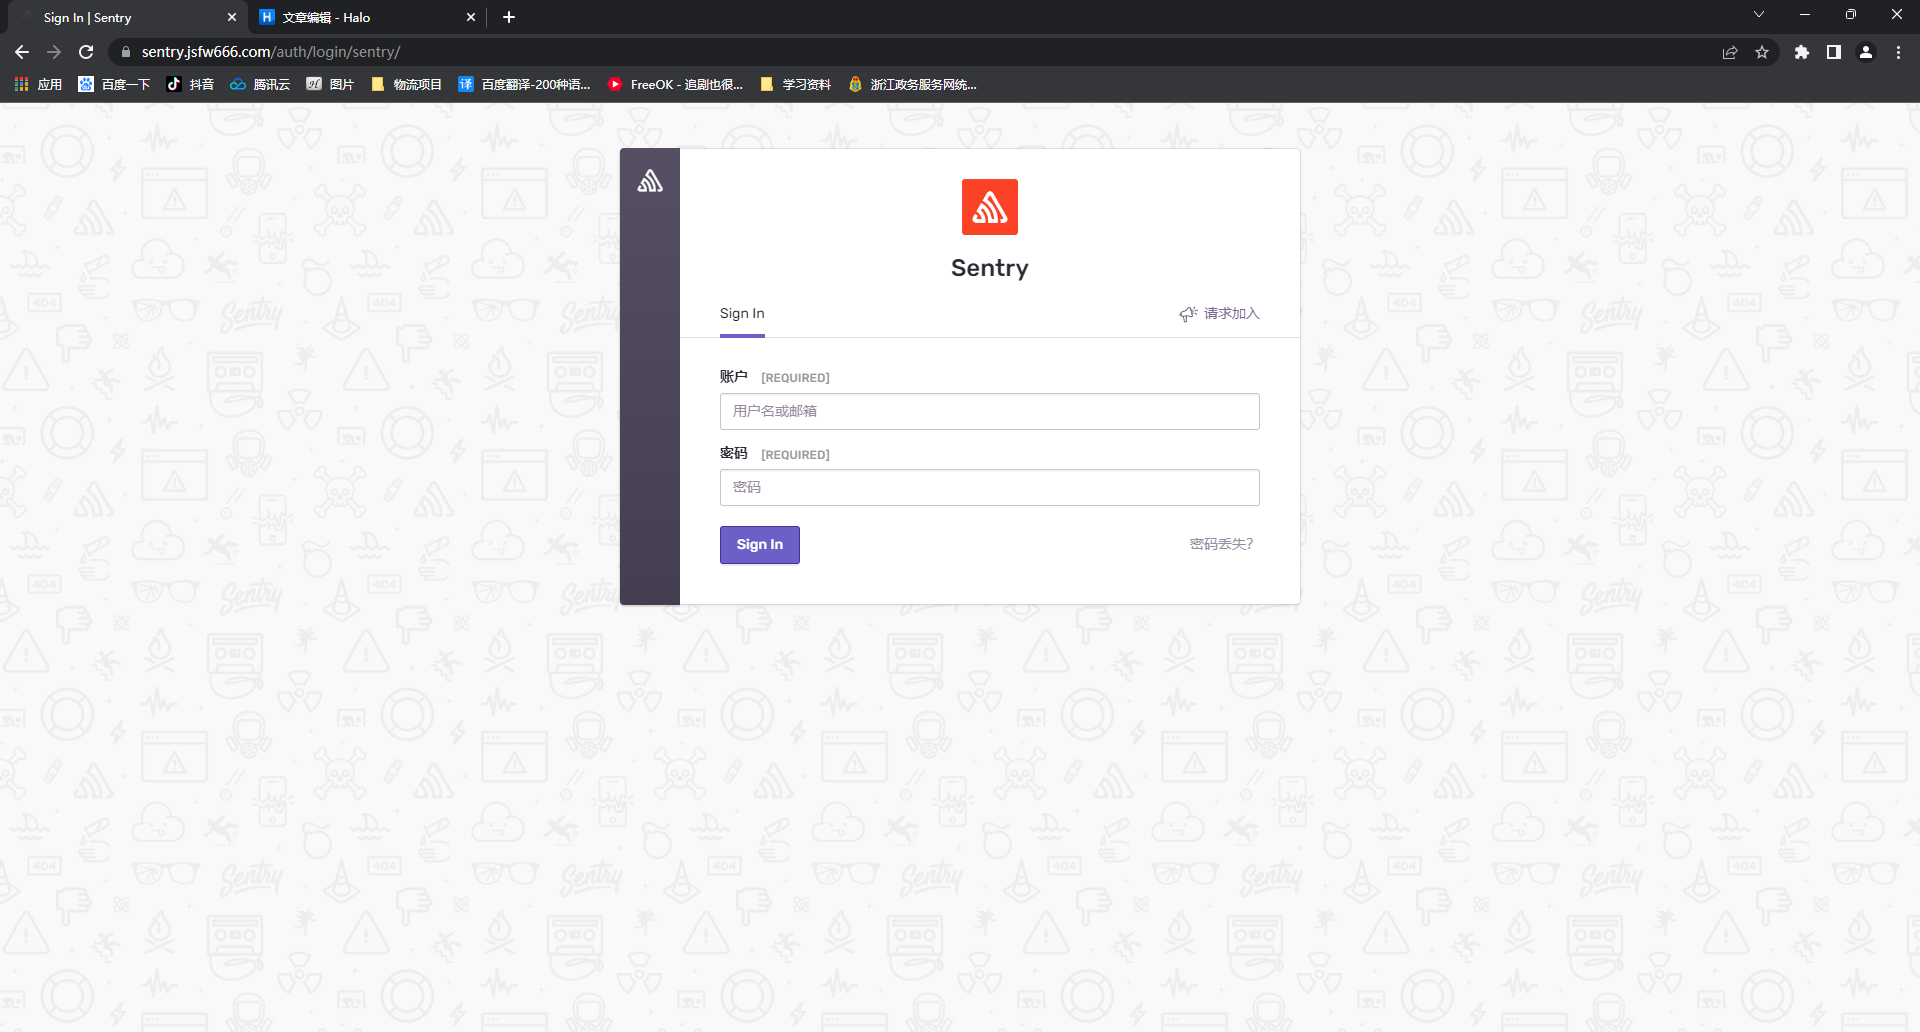Click the address bar URL
This screenshot has width=1920, height=1032.
point(271,52)
